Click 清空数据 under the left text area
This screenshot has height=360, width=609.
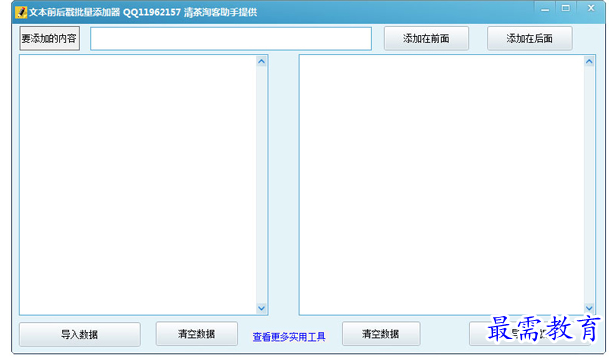[197, 334]
